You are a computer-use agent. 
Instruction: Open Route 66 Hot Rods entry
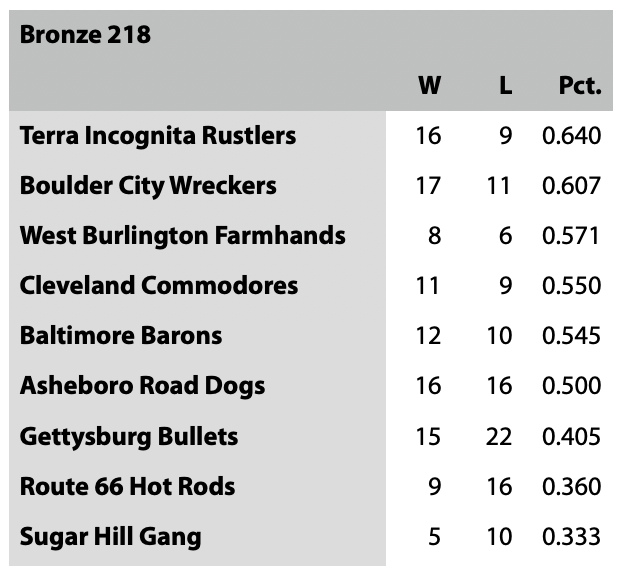[127, 487]
